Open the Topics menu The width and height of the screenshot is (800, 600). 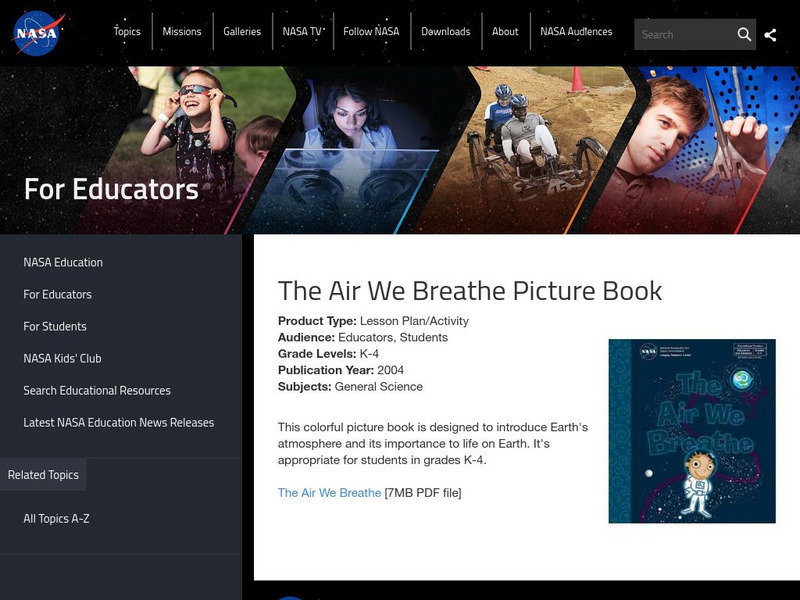click(x=127, y=31)
